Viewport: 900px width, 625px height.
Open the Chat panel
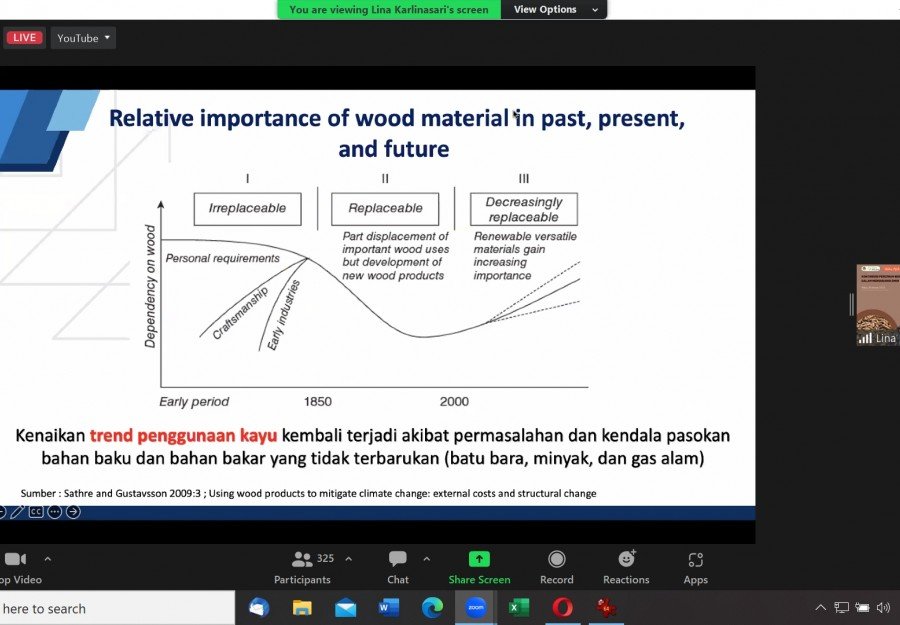pyautogui.click(x=398, y=568)
